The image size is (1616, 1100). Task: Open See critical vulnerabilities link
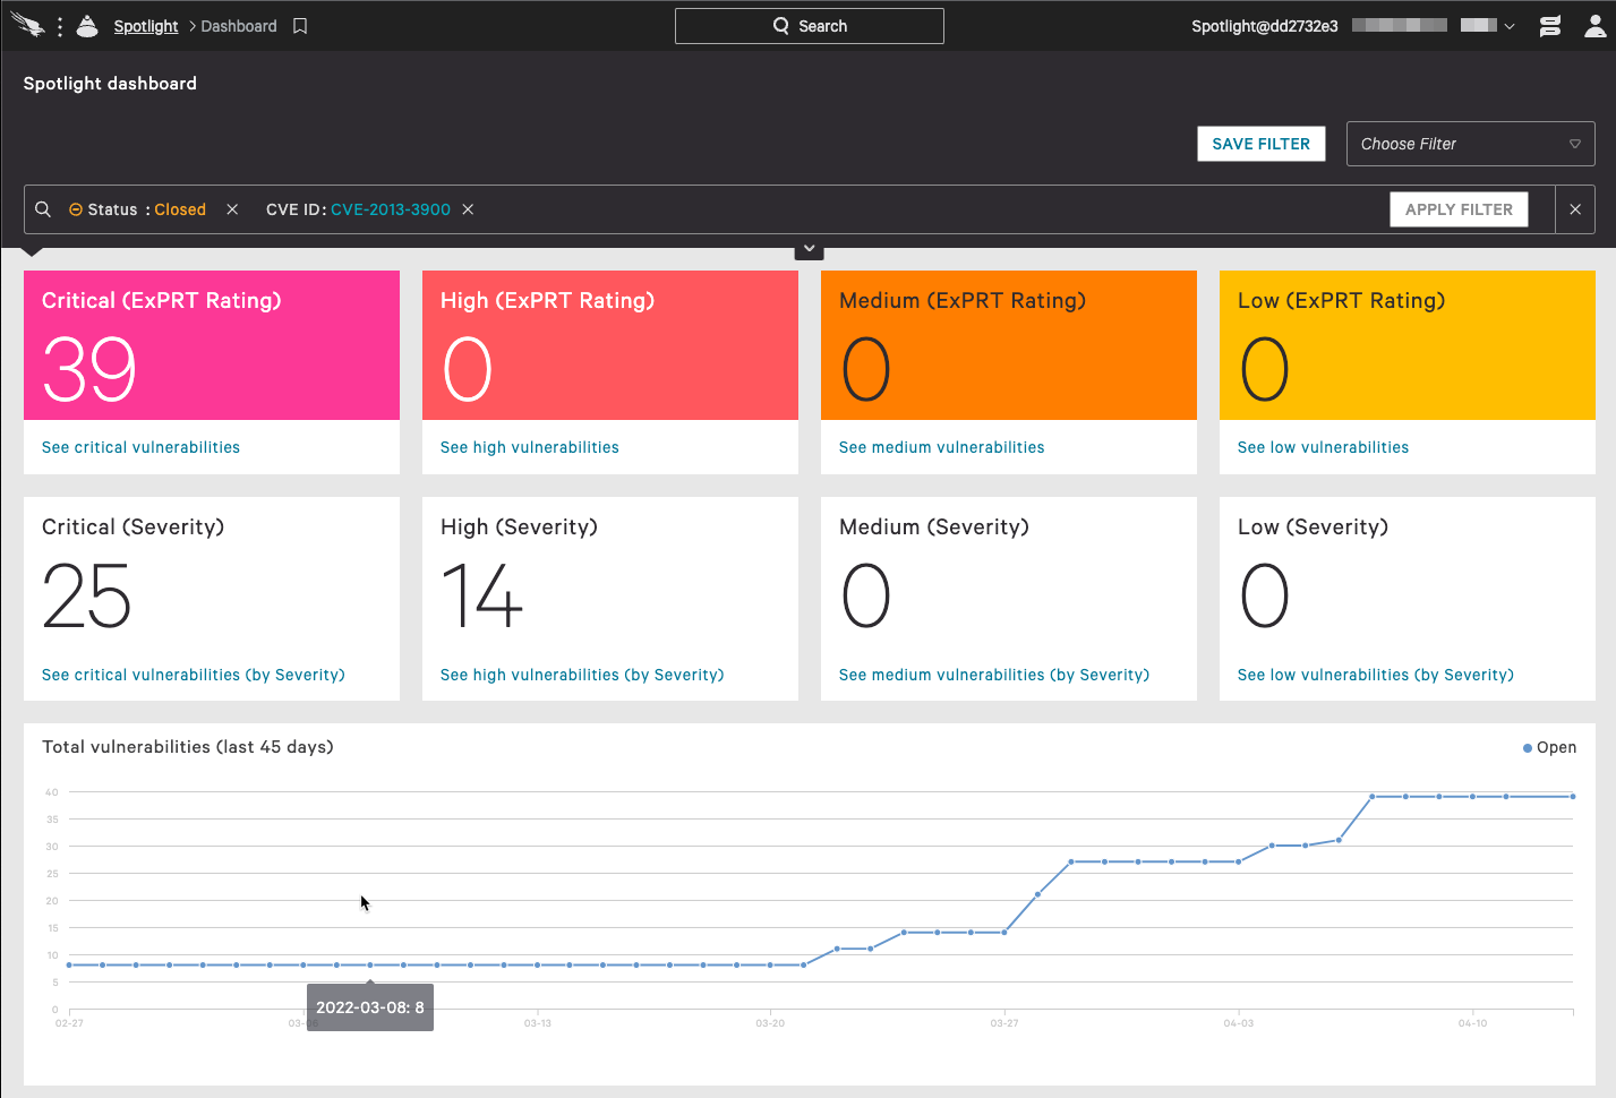click(x=141, y=447)
